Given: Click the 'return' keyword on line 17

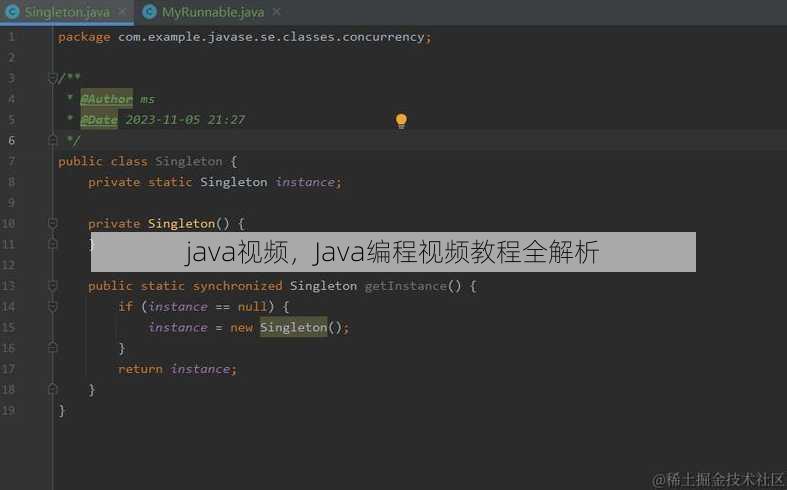Looking at the screenshot, I should [141, 369].
